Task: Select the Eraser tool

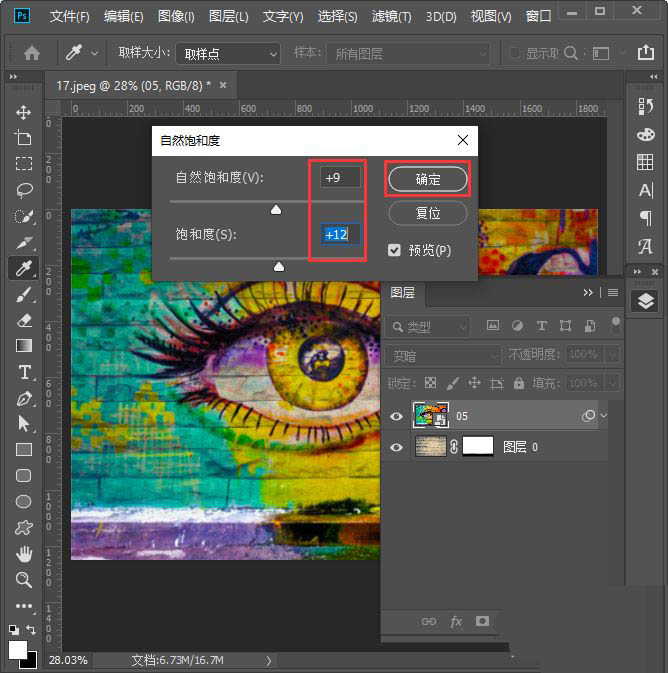Action: 24,320
